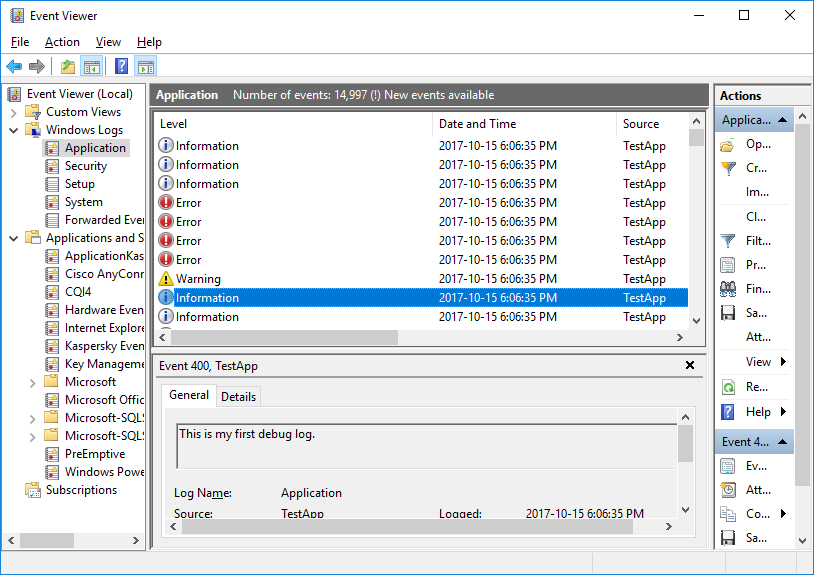The image size is (814, 575).
Task: Toggle the Show/Hide Action Pane icon
Action: pos(145,66)
